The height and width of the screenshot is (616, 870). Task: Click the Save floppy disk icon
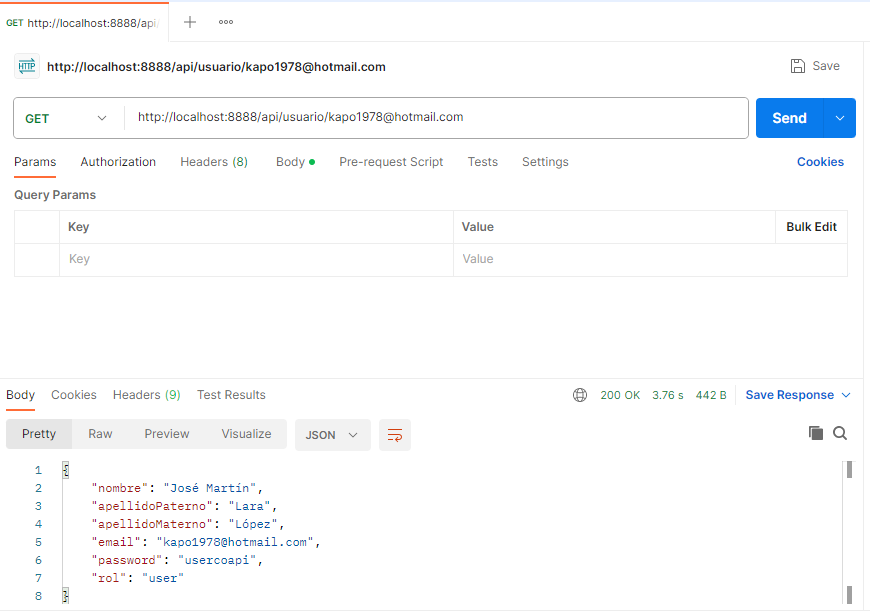798,66
